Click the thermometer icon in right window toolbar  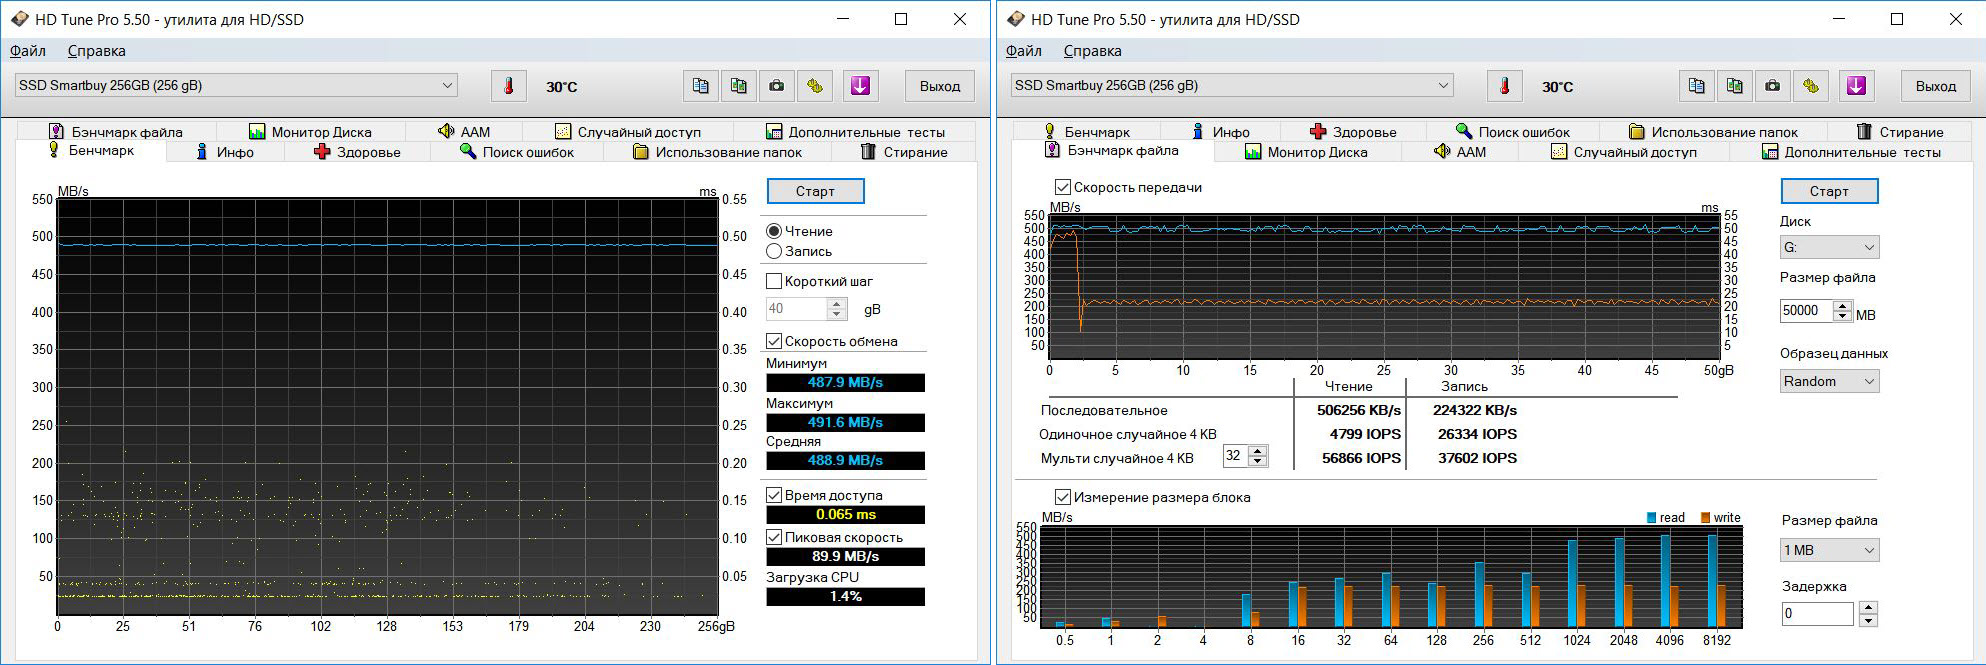(x=1504, y=86)
